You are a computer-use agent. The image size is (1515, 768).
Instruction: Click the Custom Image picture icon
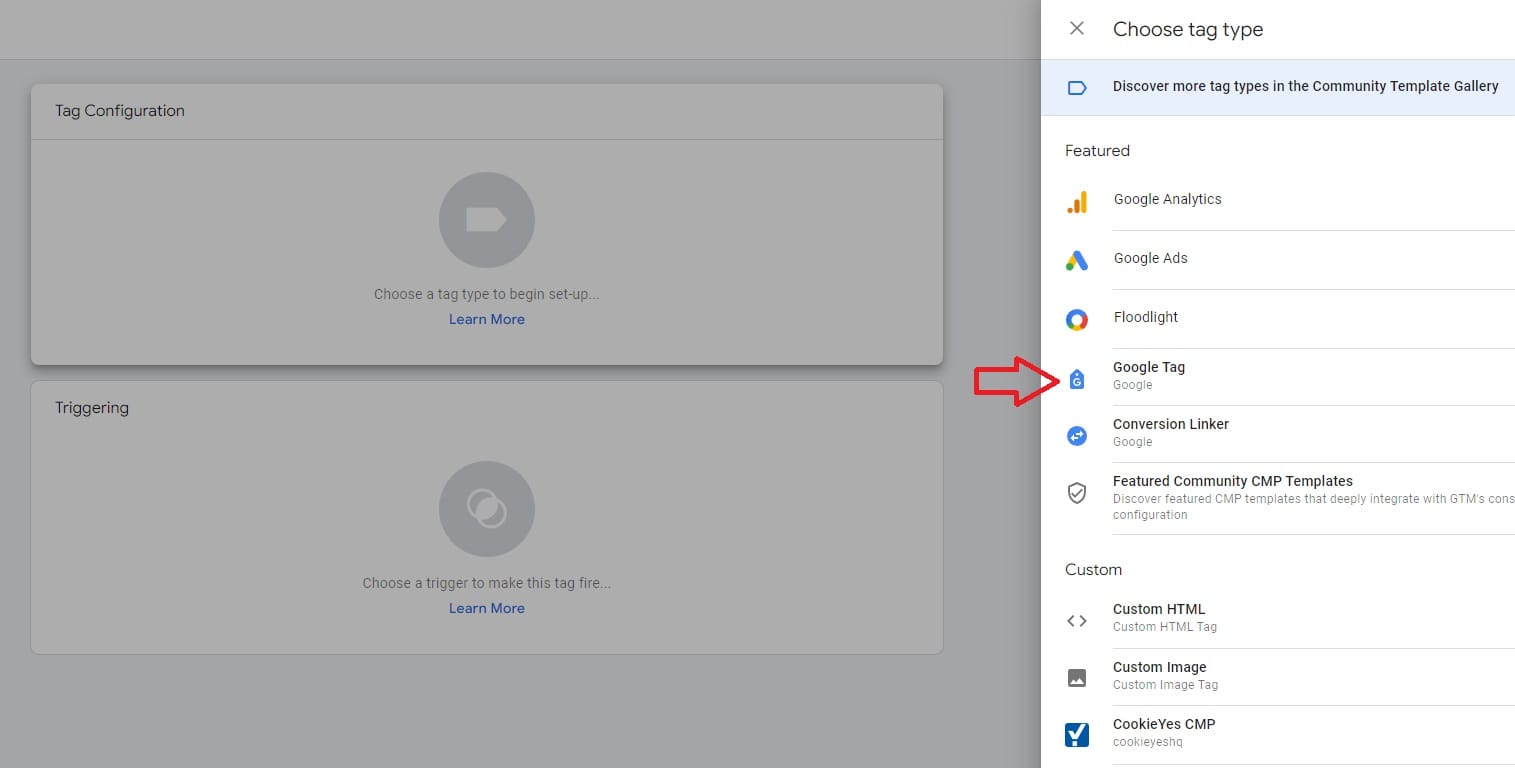pyautogui.click(x=1077, y=677)
